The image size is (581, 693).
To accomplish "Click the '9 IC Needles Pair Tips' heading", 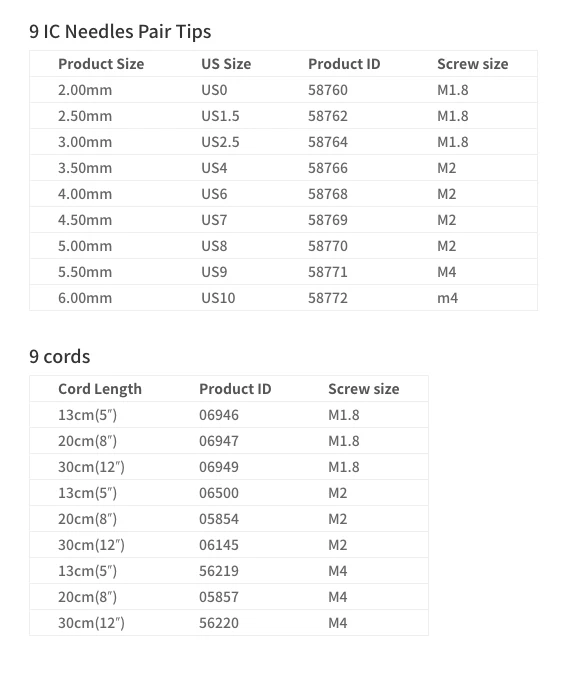I will 120,32.
